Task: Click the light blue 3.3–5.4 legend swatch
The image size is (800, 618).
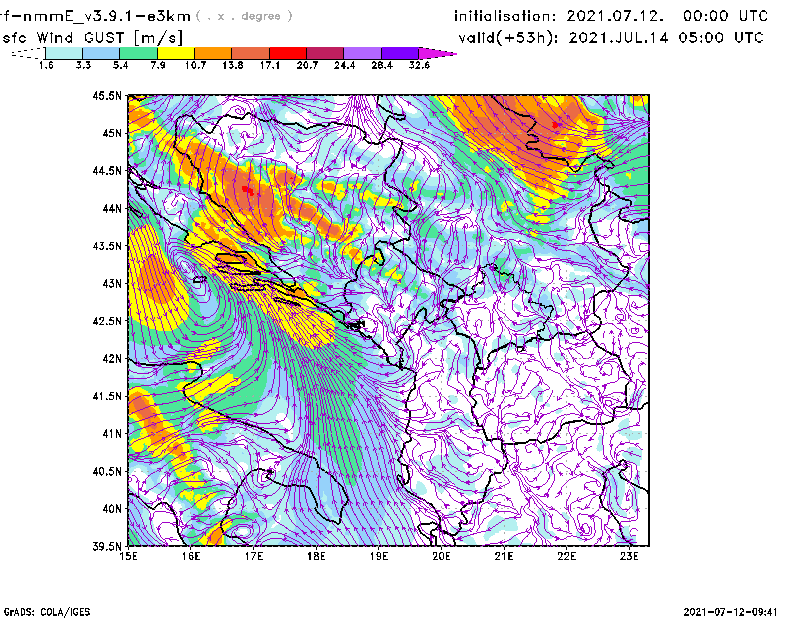Action: tap(101, 53)
